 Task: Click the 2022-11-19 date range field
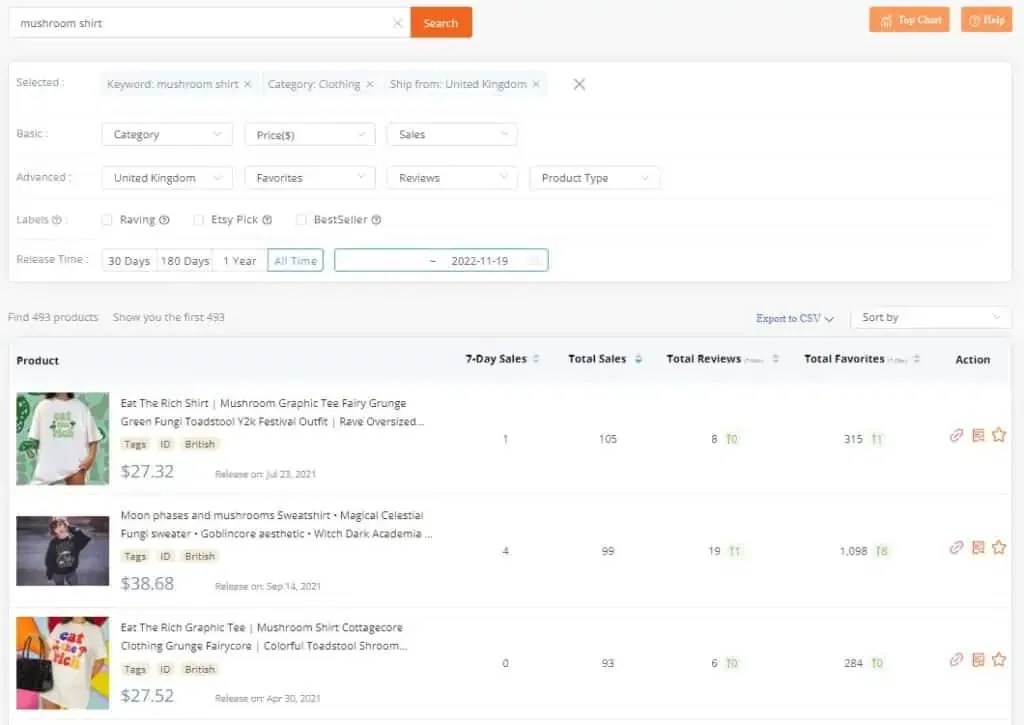point(482,259)
